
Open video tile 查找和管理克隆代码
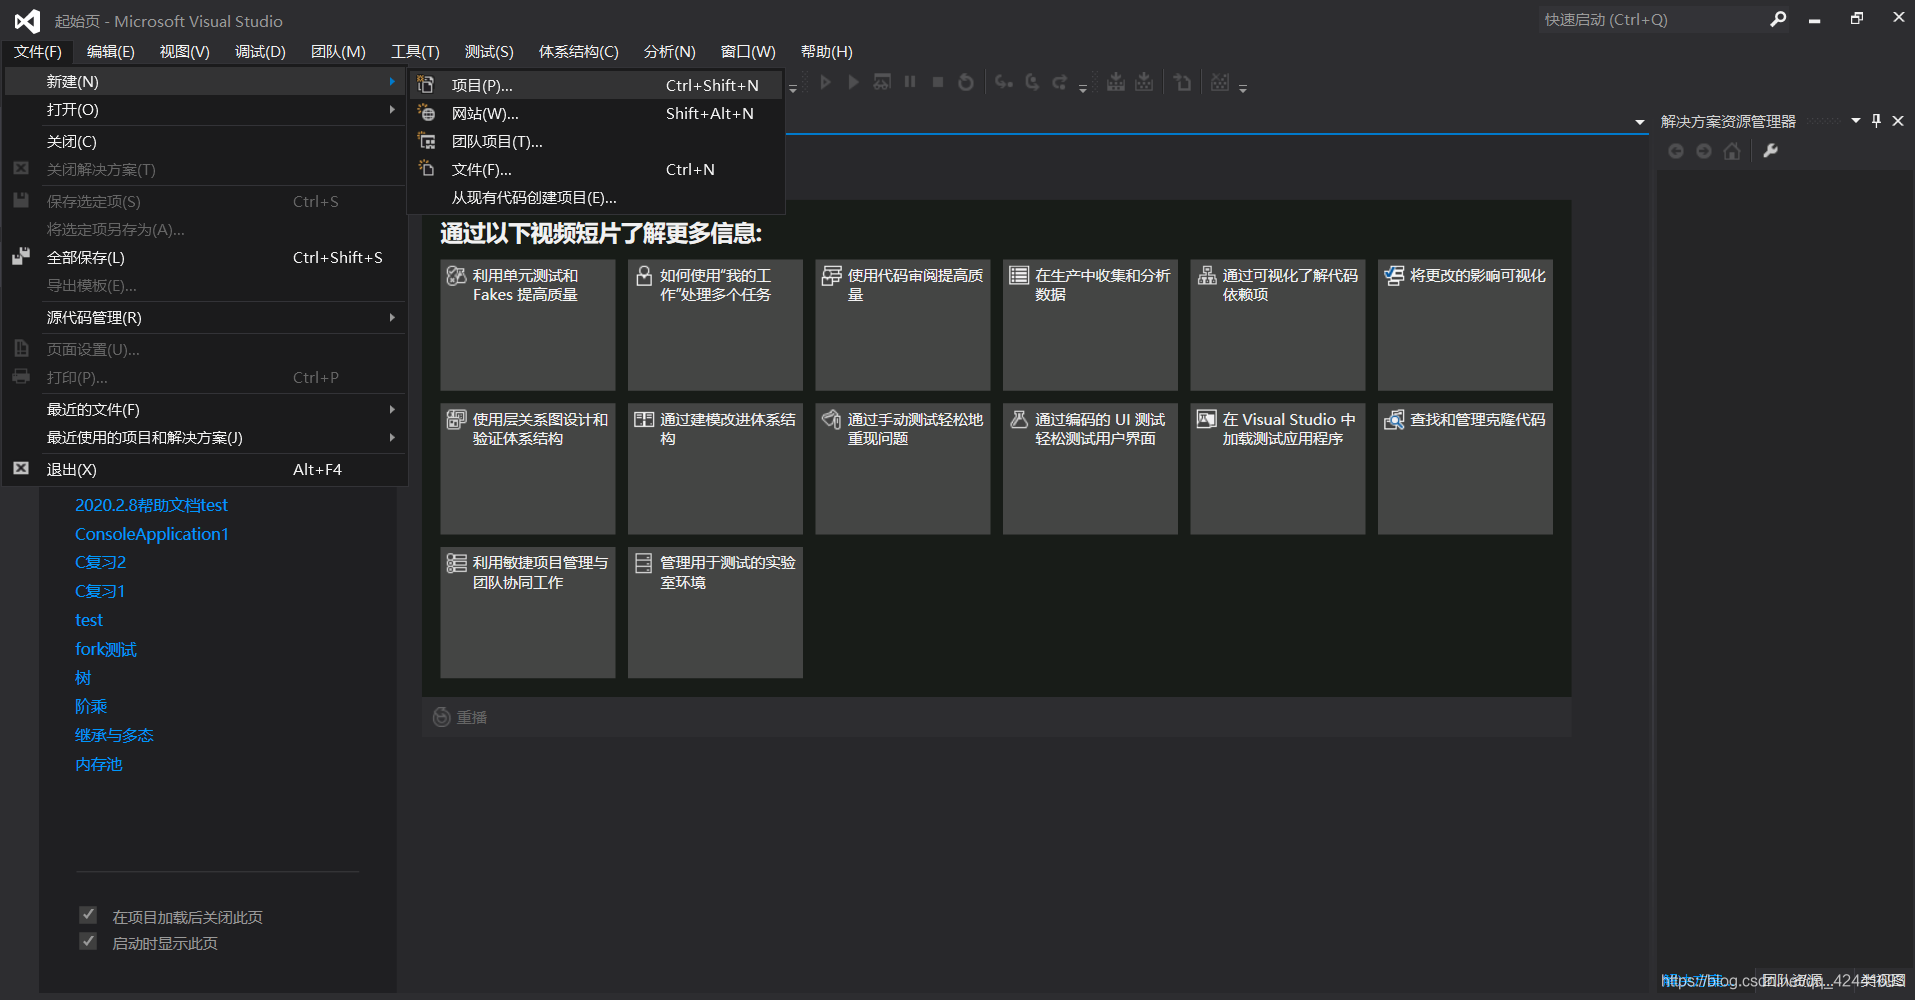[x=1465, y=469]
